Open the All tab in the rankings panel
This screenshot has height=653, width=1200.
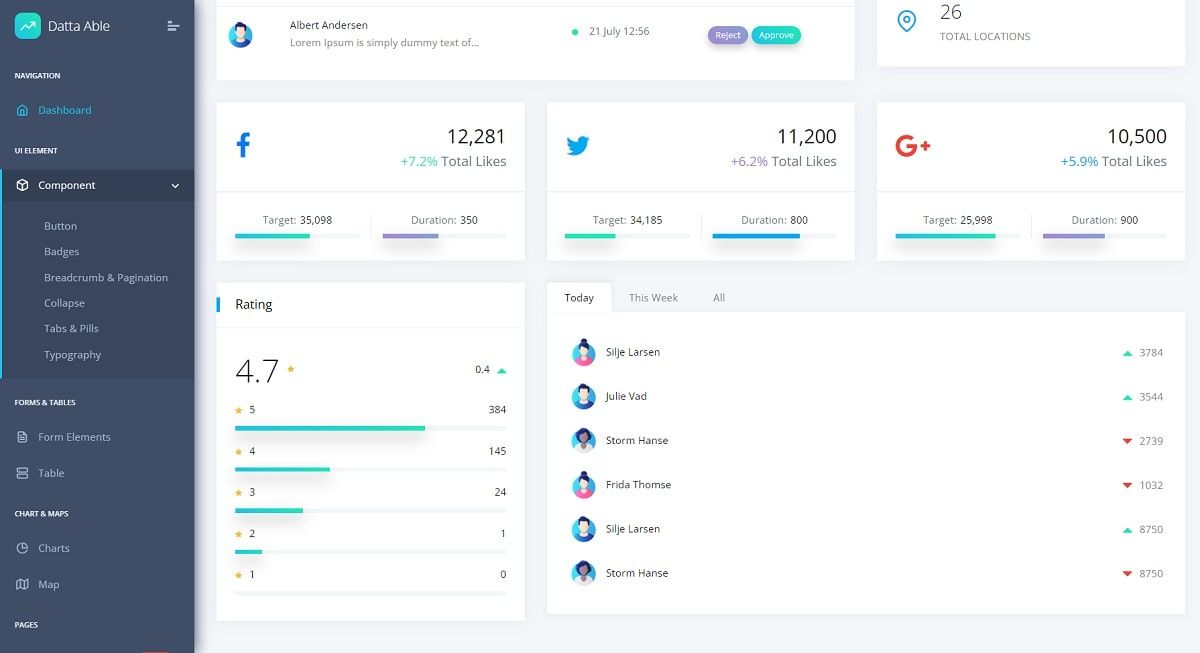718,297
